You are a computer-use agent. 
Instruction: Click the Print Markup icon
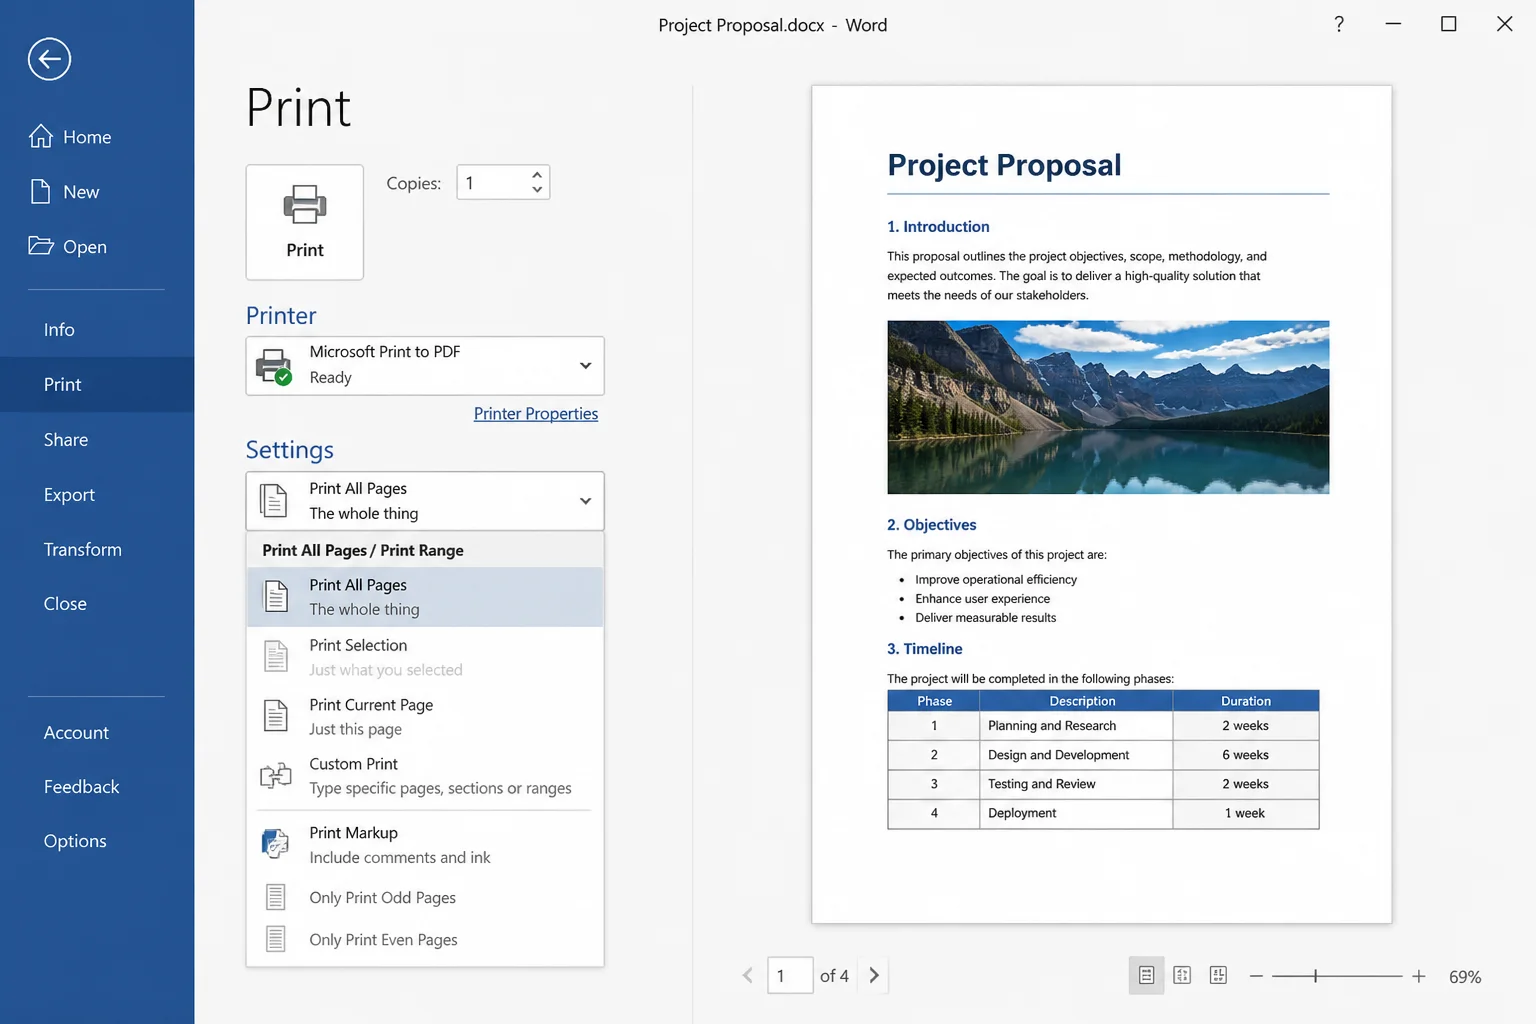click(x=275, y=844)
